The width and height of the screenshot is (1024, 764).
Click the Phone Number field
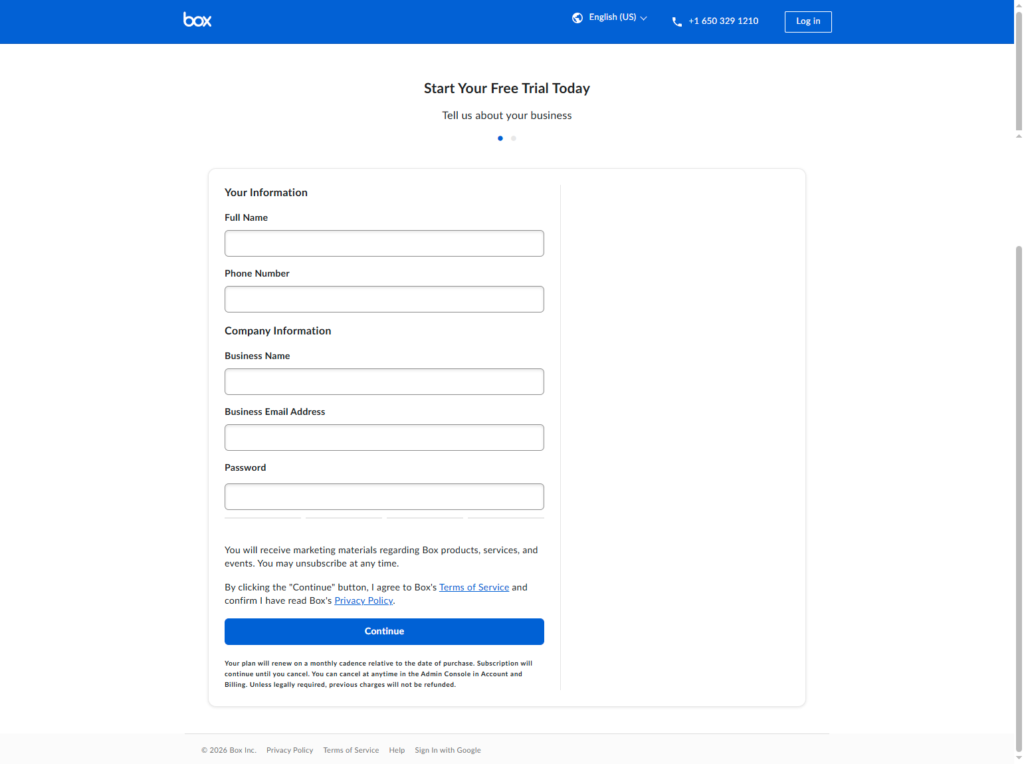(x=384, y=299)
